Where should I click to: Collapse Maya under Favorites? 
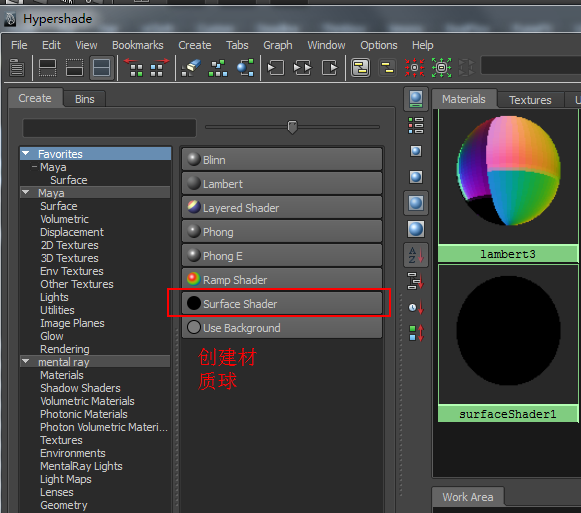pyautogui.click(x=34, y=167)
